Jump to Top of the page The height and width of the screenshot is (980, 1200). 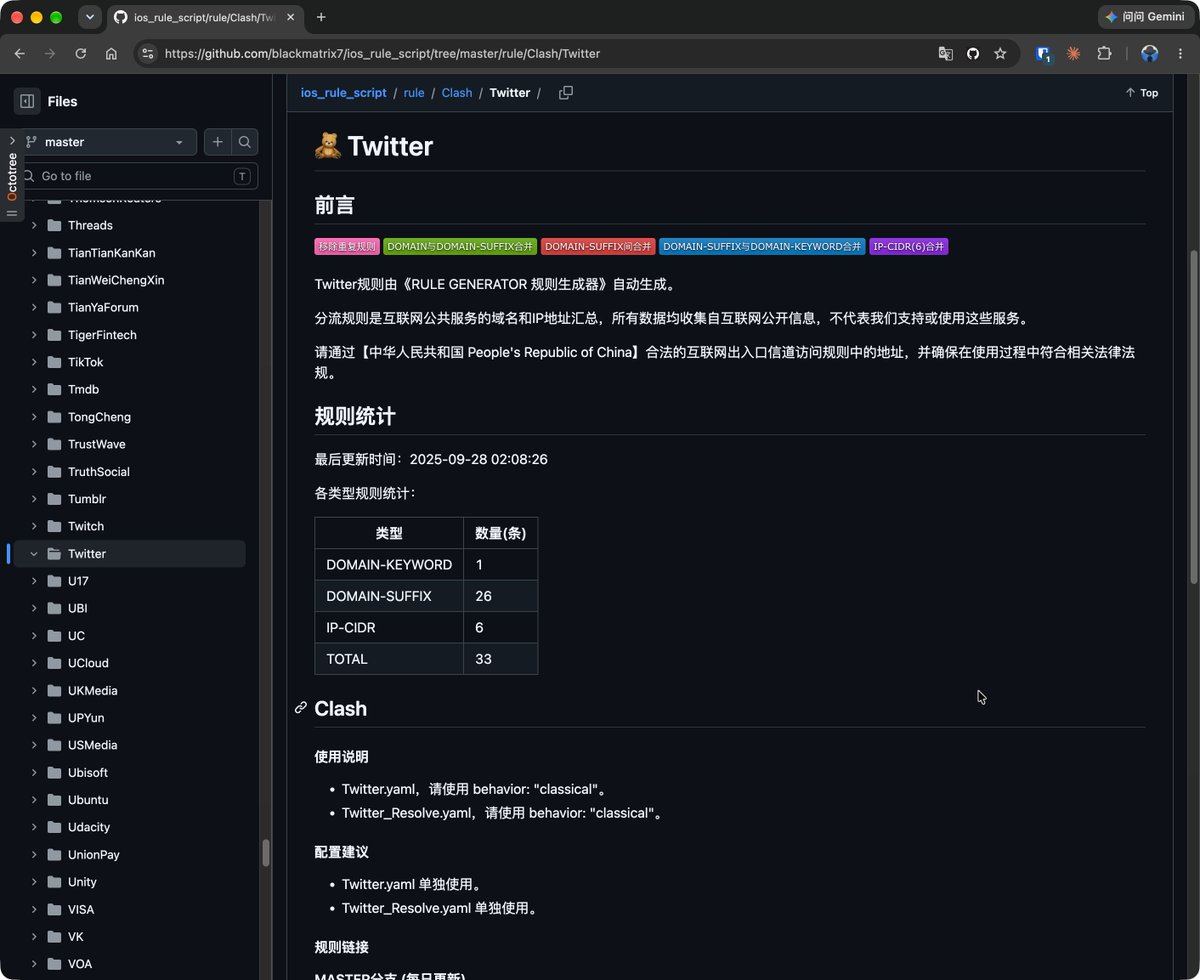click(x=1141, y=93)
